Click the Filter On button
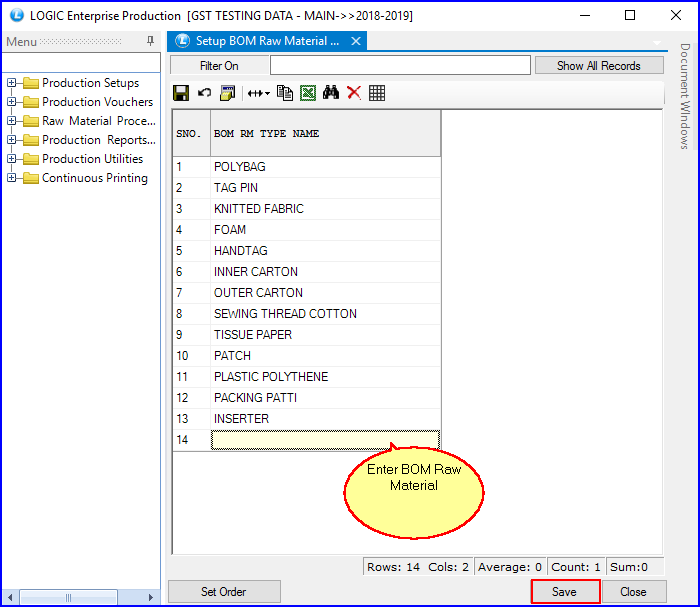The height and width of the screenshot is (607, 700). (219, 66)
